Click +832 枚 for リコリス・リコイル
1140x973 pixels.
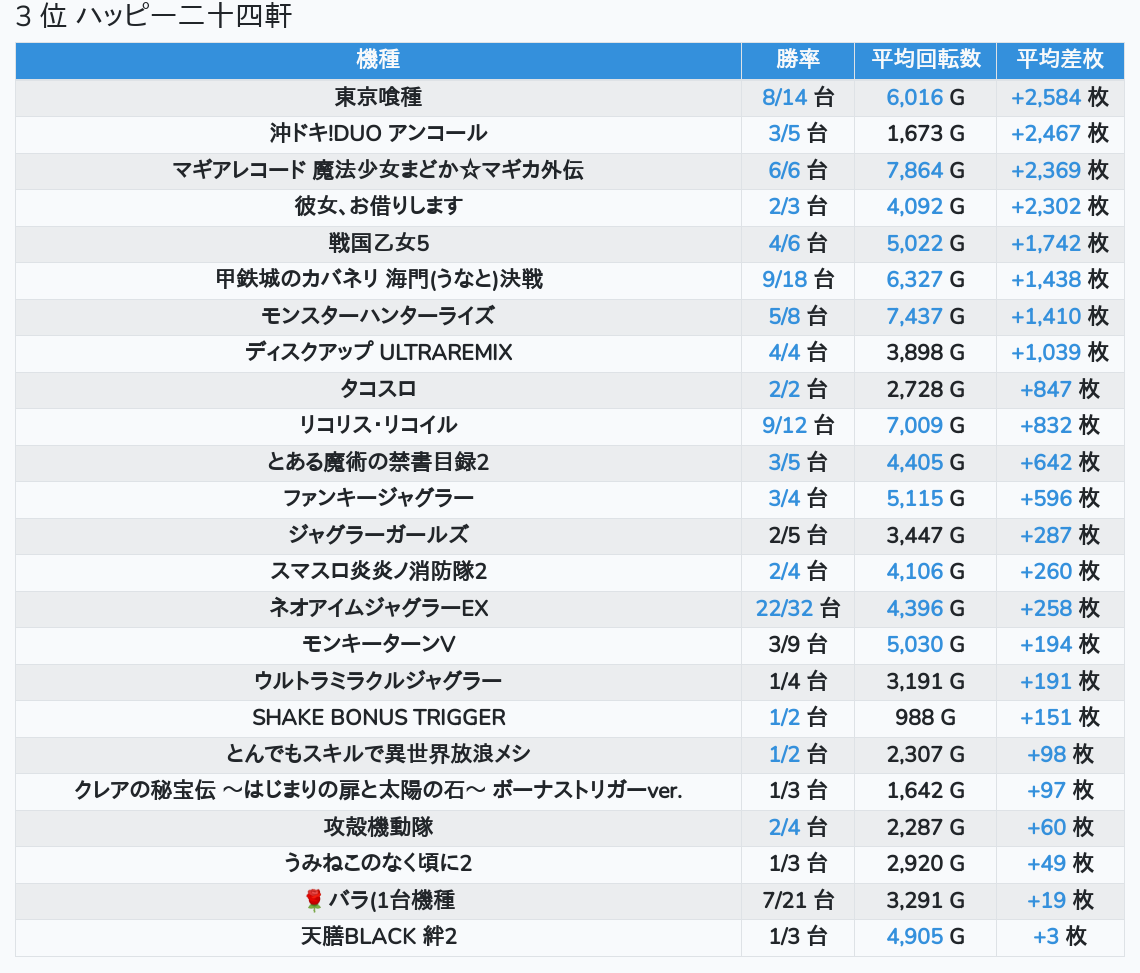1060,425
